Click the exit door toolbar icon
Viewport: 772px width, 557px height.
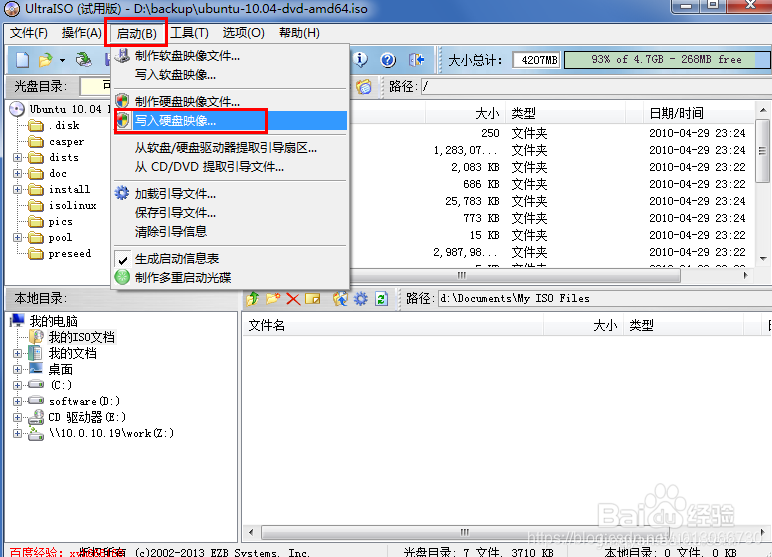tap(417, 60)
